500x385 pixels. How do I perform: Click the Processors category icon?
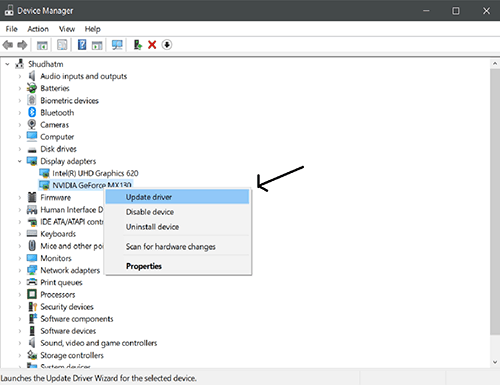coord(32,294)
